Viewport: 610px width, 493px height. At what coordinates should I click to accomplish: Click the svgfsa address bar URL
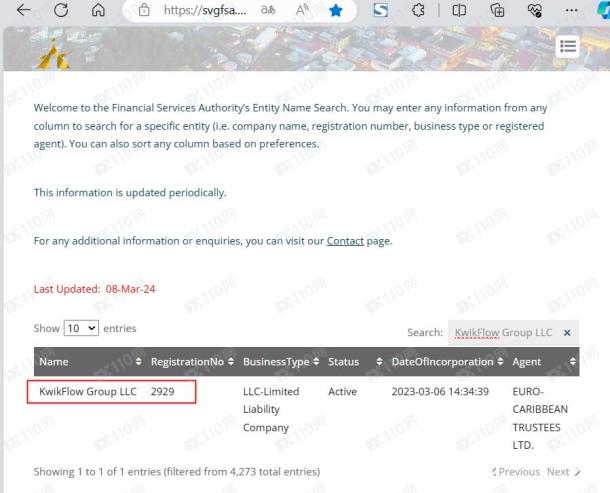tap(205, 10)
